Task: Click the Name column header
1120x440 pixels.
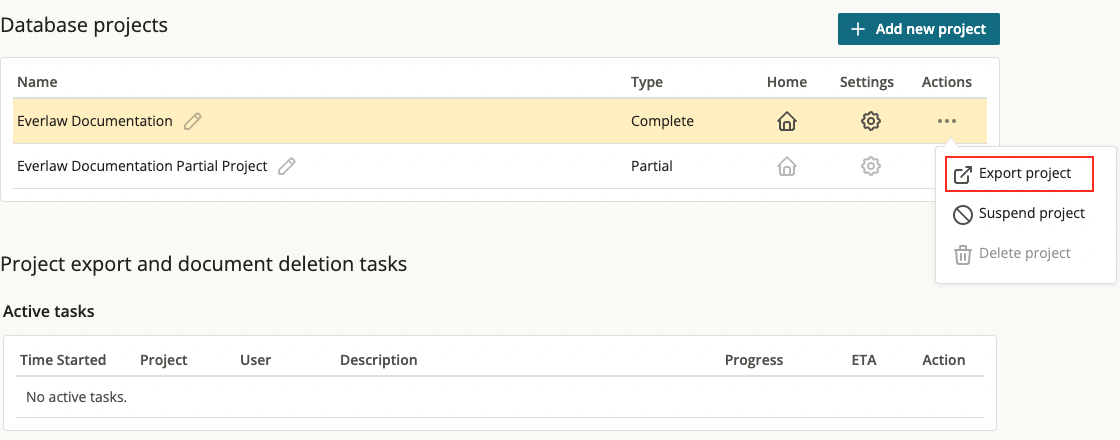Action: [x=37, y=82]
